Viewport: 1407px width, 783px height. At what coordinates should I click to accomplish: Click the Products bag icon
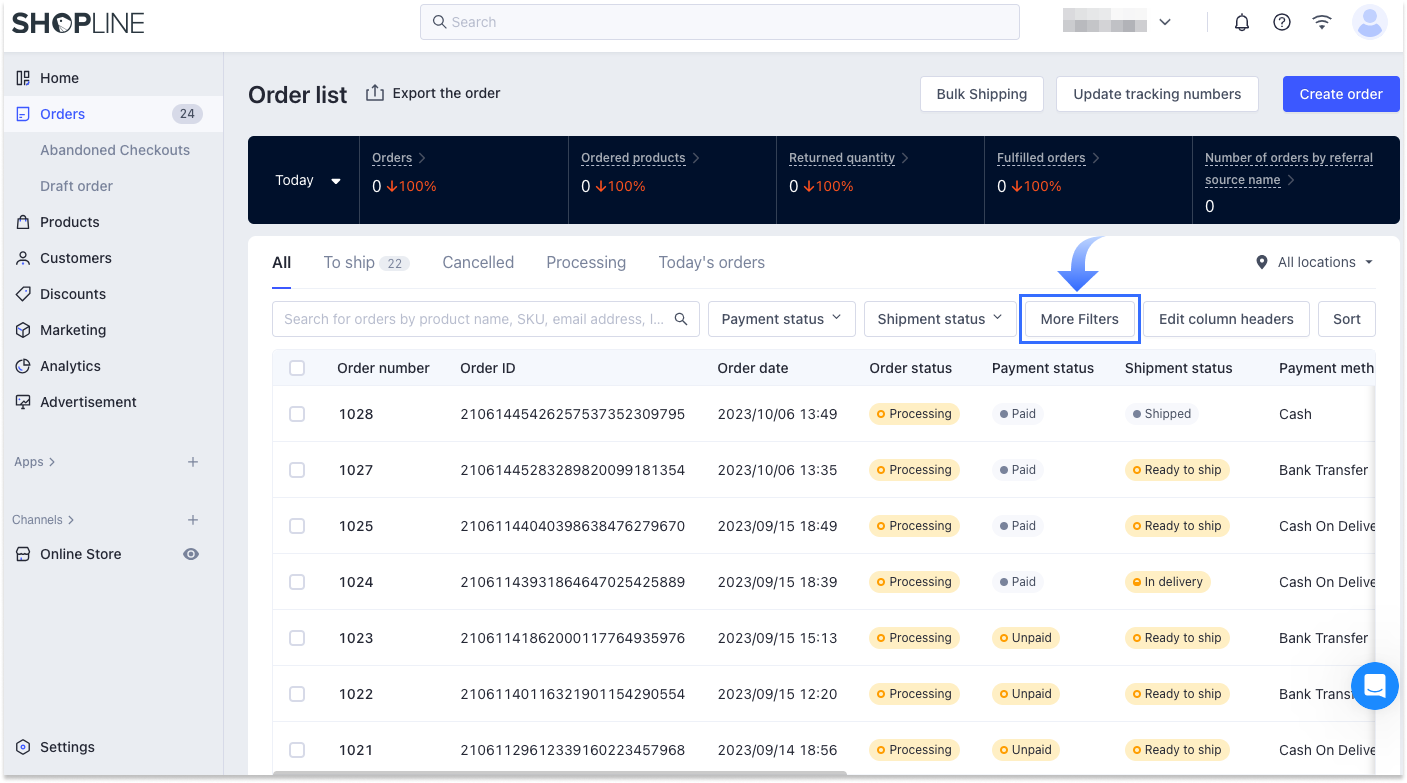(23, 222)
